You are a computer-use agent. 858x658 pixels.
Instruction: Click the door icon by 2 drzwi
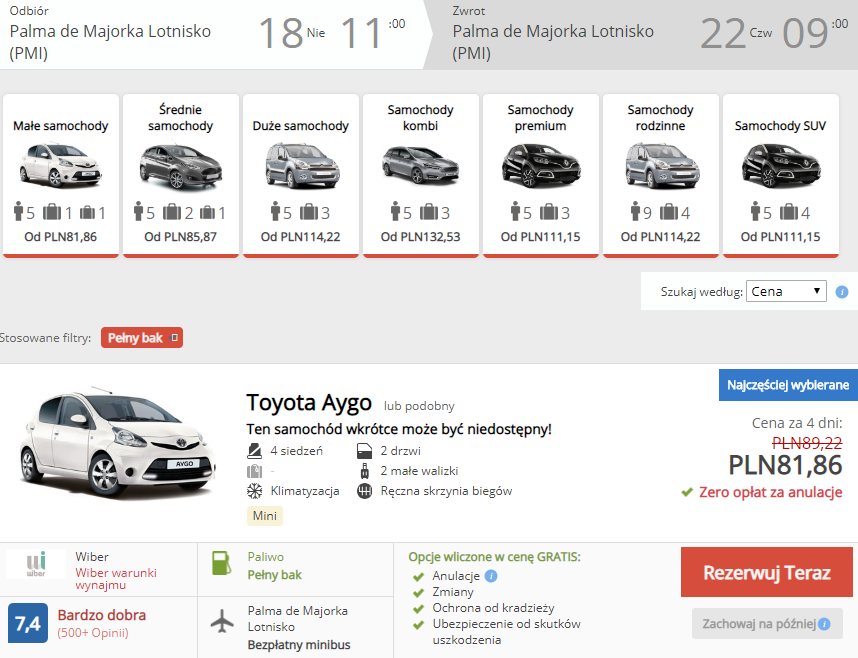(364, 451)
